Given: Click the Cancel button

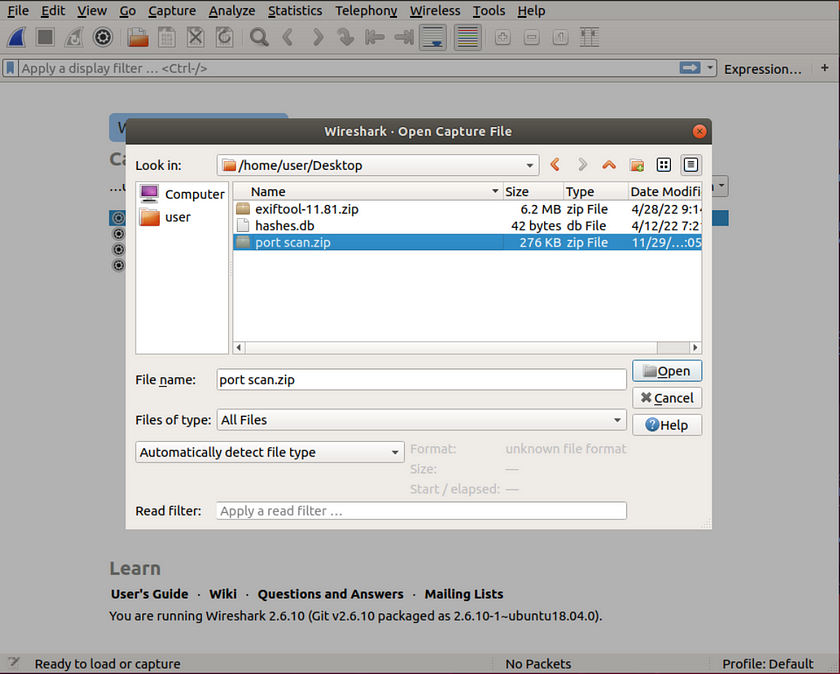Looking at the screenshot, I should coord(667,398).
